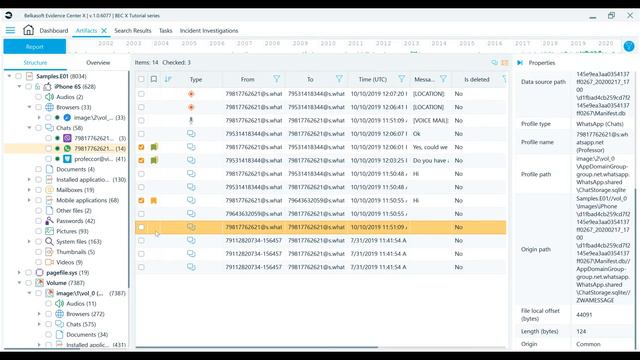
Task: Toggle chat view icon above table
Action: point(495,62)
